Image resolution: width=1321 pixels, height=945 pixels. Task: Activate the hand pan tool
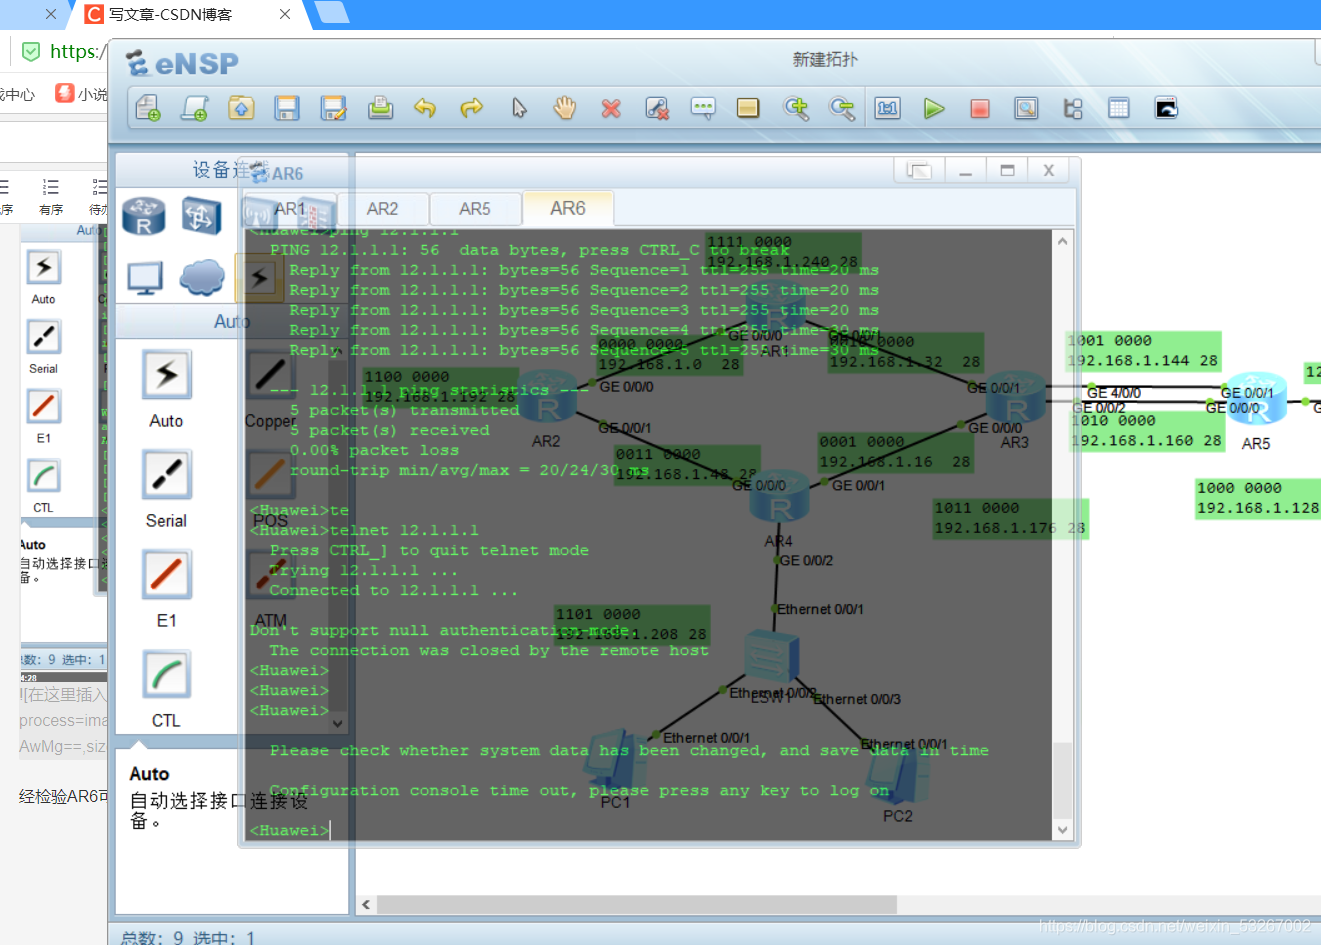pos(565,108)
